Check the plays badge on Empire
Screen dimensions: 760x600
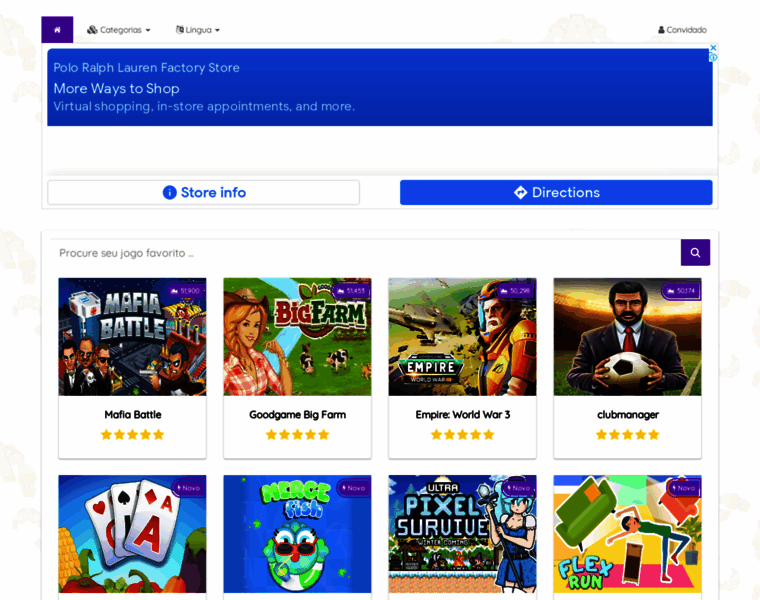[516, 291]
